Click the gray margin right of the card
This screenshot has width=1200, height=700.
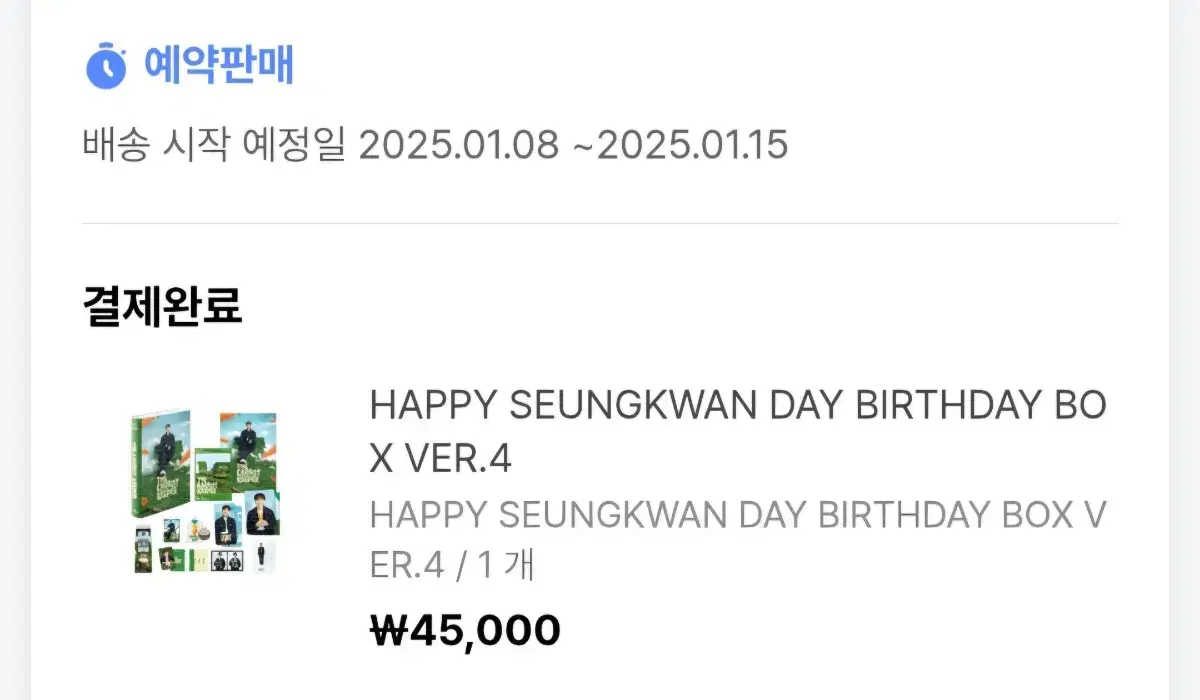click(1184, 350)
